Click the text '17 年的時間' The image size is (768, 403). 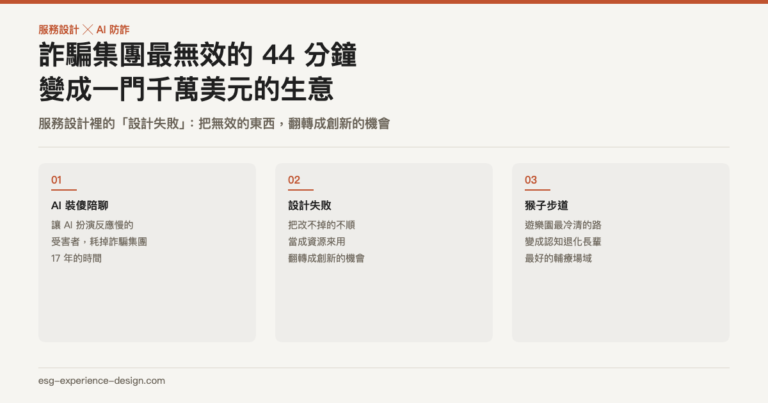76,258
